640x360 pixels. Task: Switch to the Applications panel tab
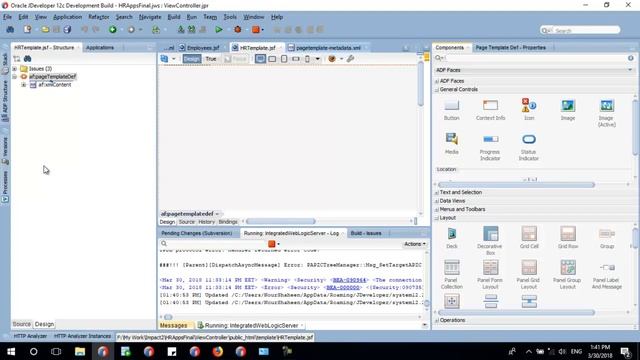pyautogui.click(x=100, y=48)
